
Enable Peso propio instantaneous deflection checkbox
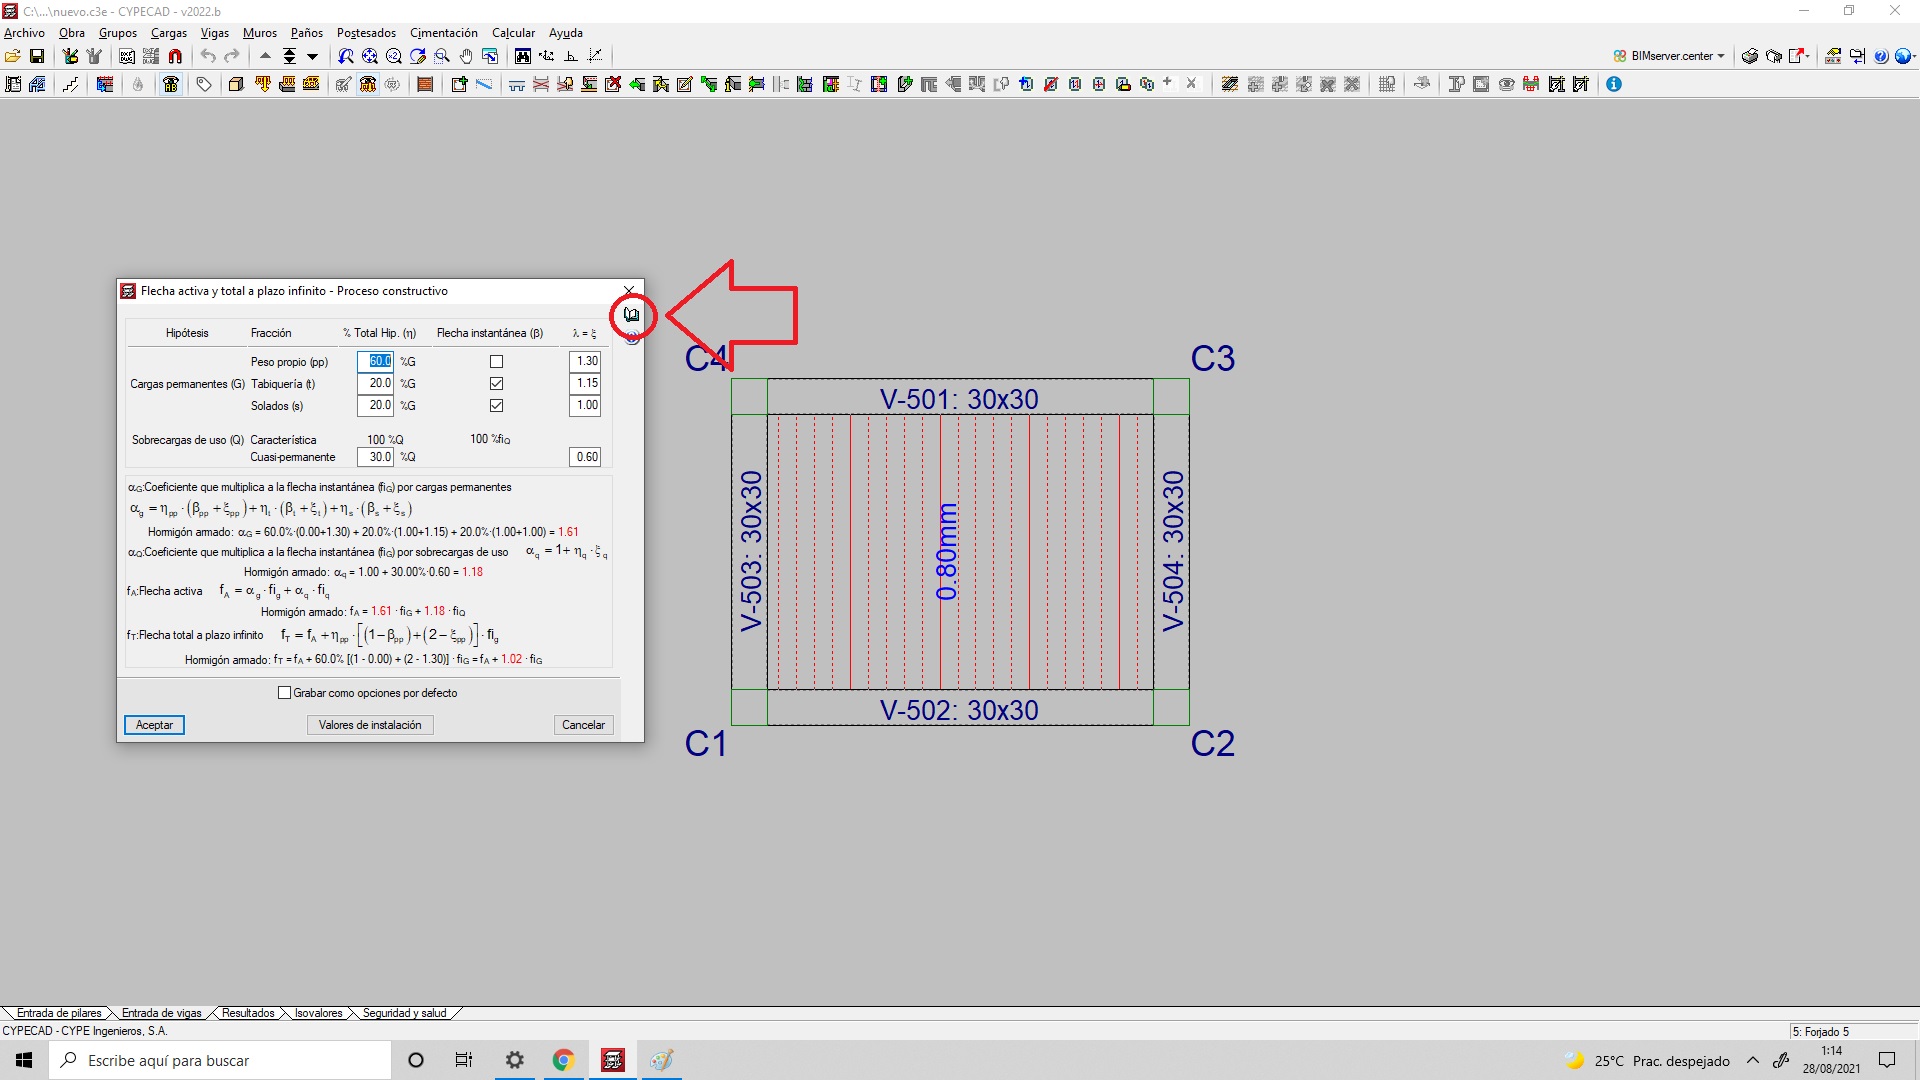pyautogui.click(x=496, y=362)
